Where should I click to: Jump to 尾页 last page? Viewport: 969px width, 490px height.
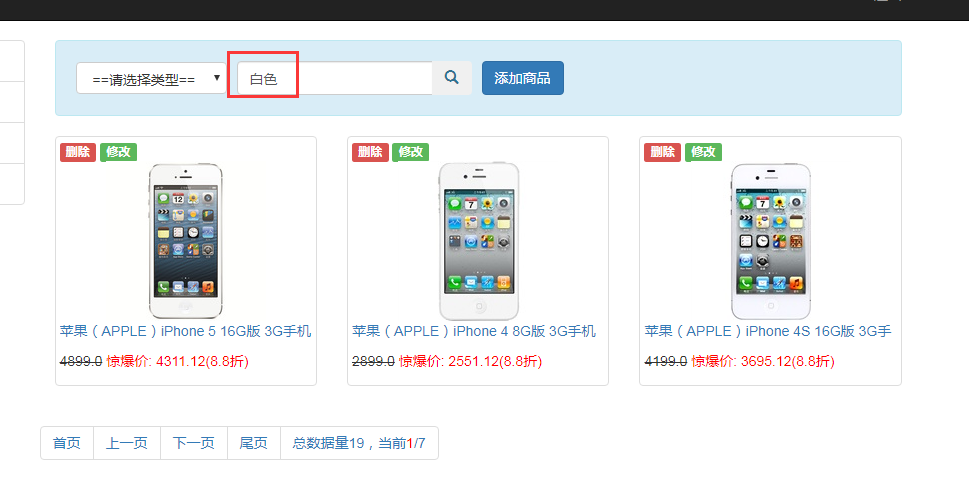click(x=253, y=443)
